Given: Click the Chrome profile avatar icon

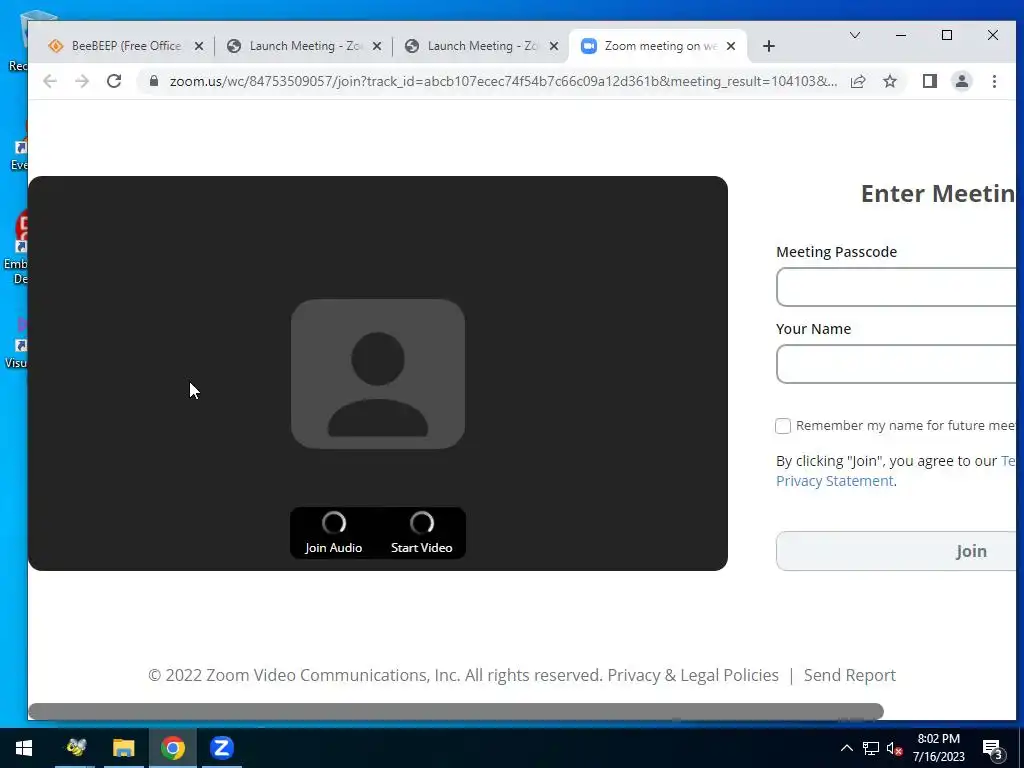Looking at the screenshot, I should pos(961,81).
